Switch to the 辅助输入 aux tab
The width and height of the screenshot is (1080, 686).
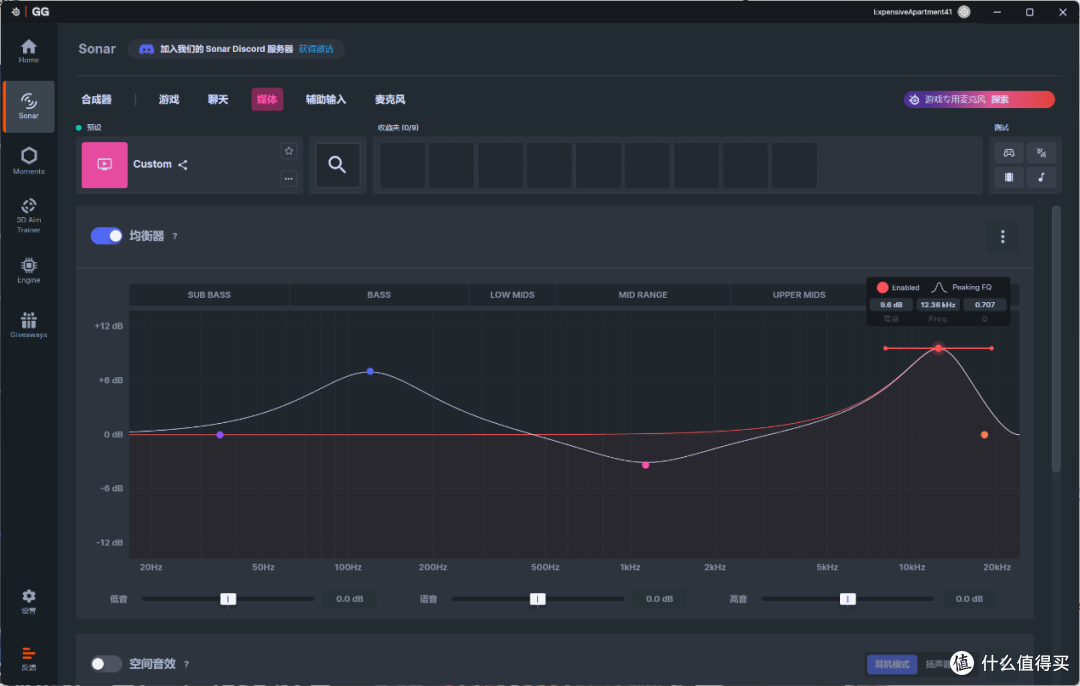coord(326,99)
